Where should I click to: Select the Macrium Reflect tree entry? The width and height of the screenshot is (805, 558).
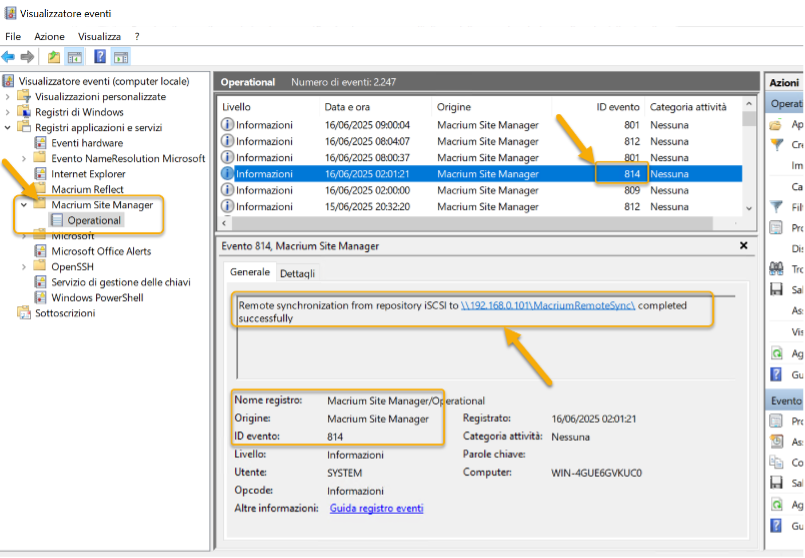pyautogui.click(x=87, y=189)
